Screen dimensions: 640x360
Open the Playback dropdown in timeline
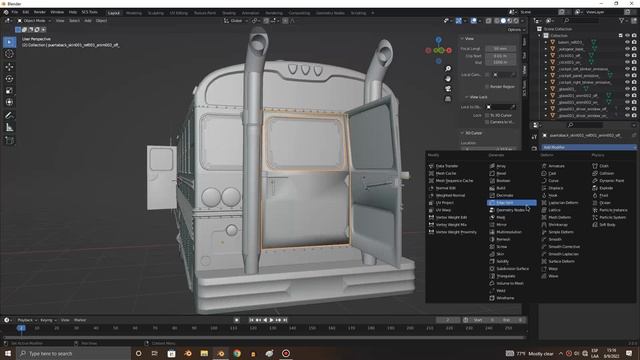[27, 320]
